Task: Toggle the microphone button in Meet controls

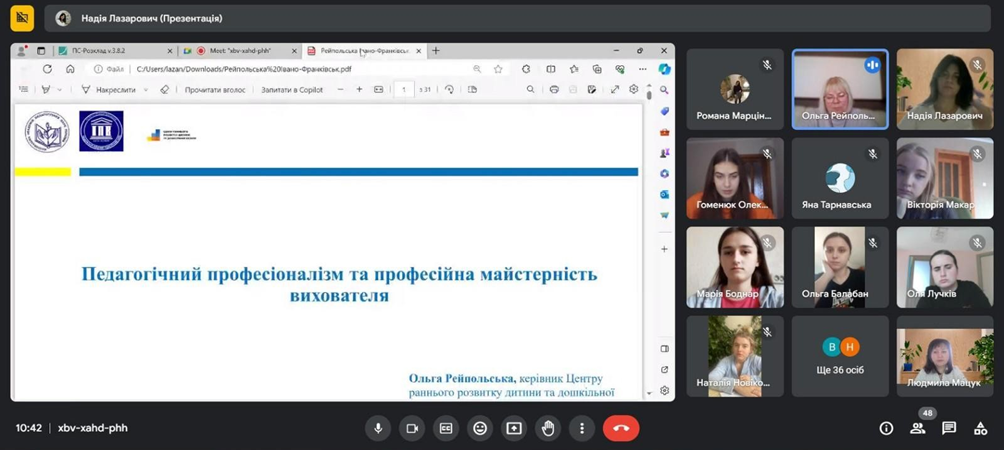Action: coord(378,428)
